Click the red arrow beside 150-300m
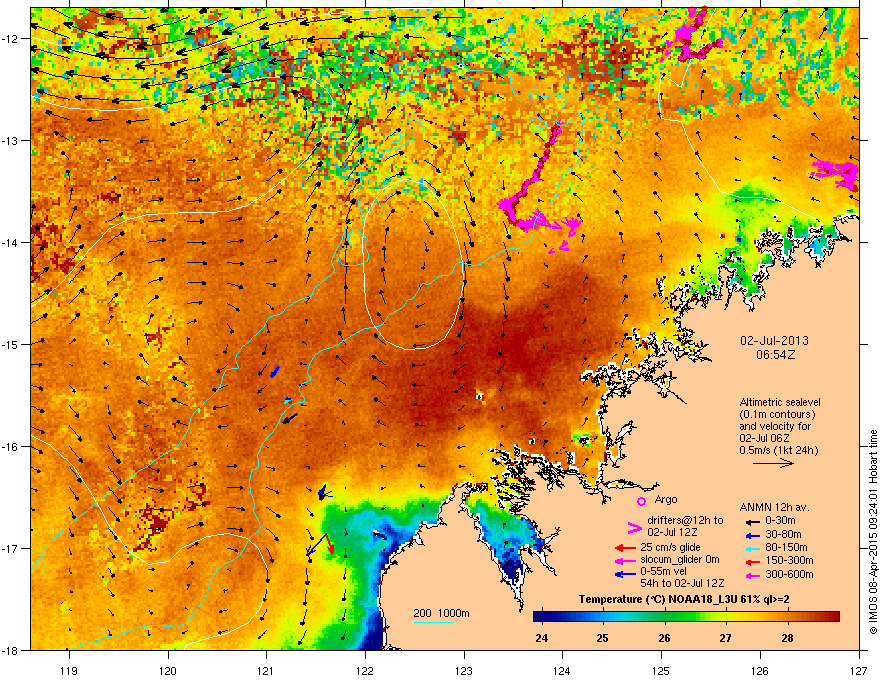Image resolution: width=880 pixels, height=680 pixels. [753, 560]
